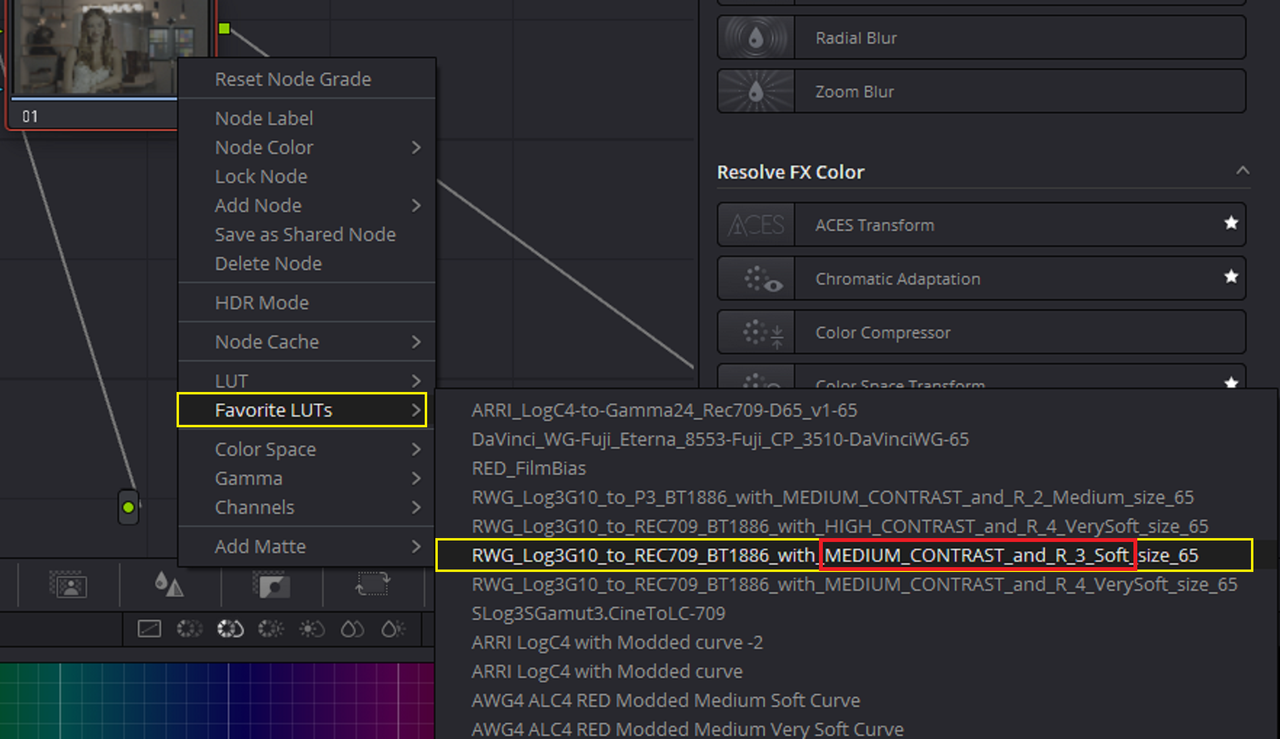Screen dimensions: 1280x739
Task: Select the Color Compressor effect
Action: click(981, 332)
